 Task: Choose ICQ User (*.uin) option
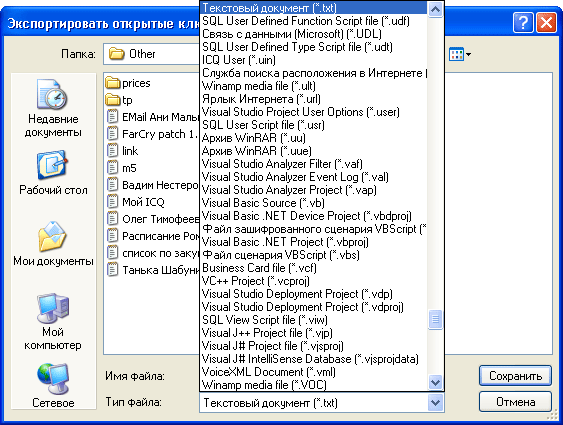click(313, 60)
